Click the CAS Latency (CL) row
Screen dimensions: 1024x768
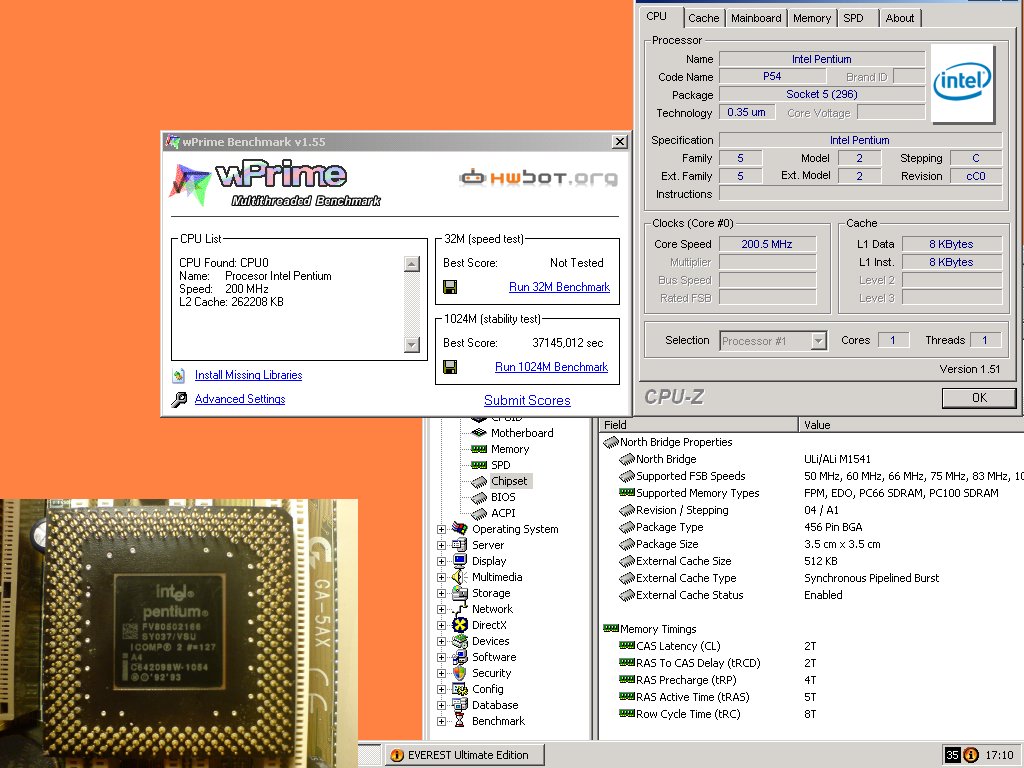[x=811, y=646]
